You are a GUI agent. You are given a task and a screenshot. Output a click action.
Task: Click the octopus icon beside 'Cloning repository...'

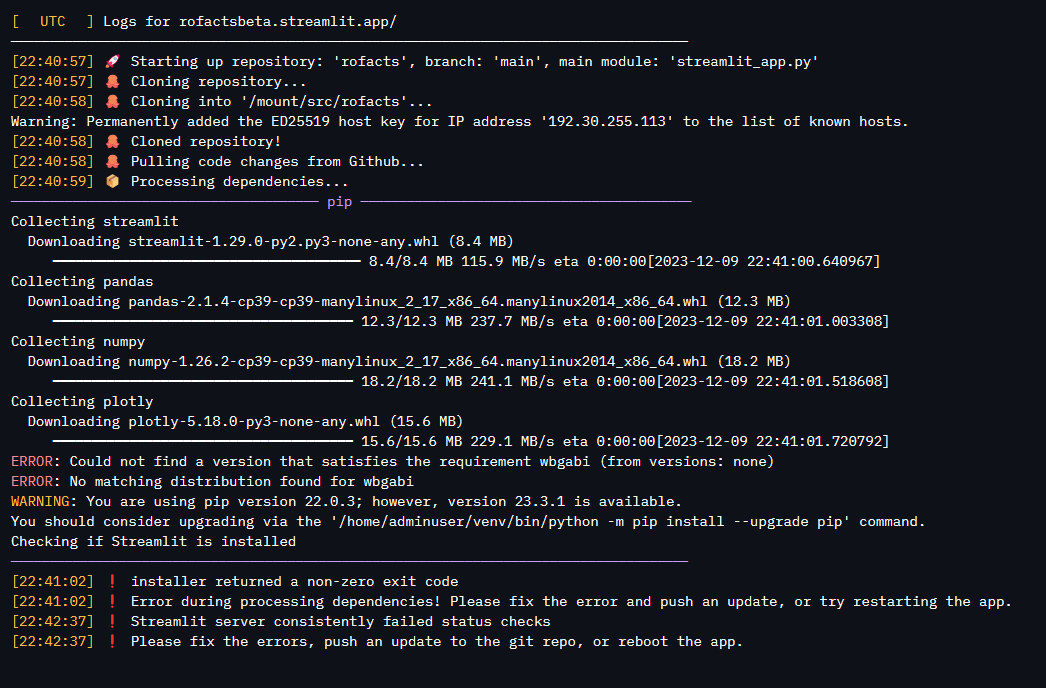[112, 82]
